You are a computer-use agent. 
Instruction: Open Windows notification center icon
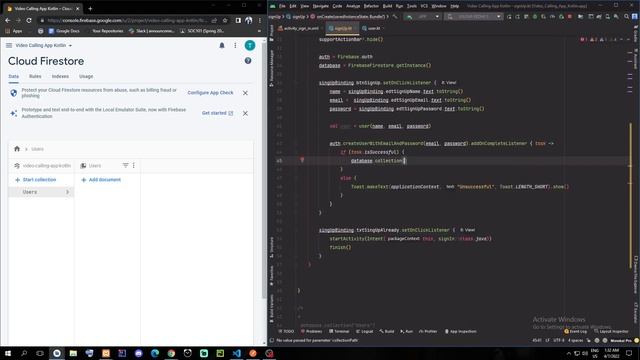[629, 353]
